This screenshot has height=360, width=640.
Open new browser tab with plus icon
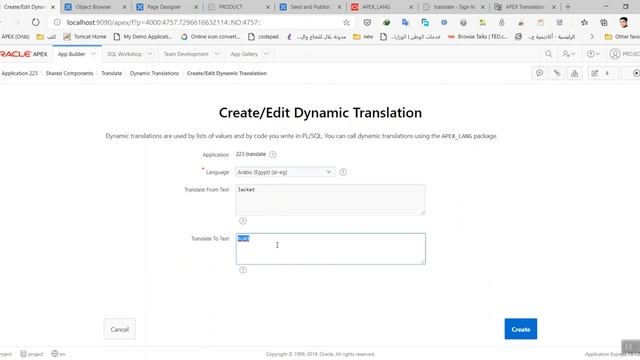[568, 7]
